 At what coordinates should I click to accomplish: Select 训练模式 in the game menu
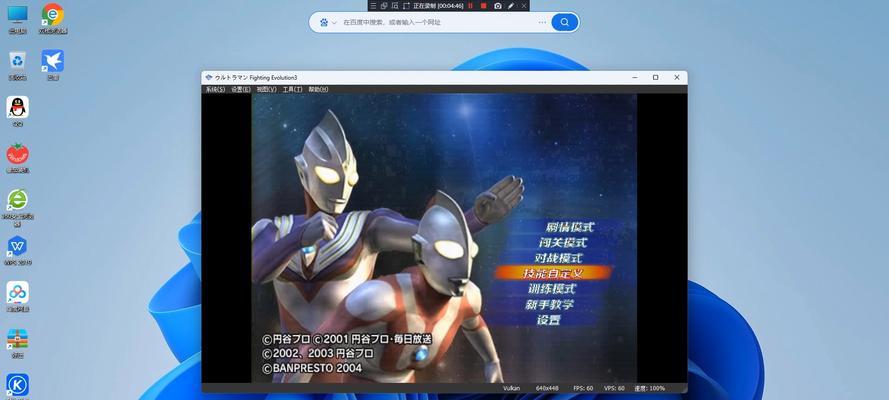552,288
